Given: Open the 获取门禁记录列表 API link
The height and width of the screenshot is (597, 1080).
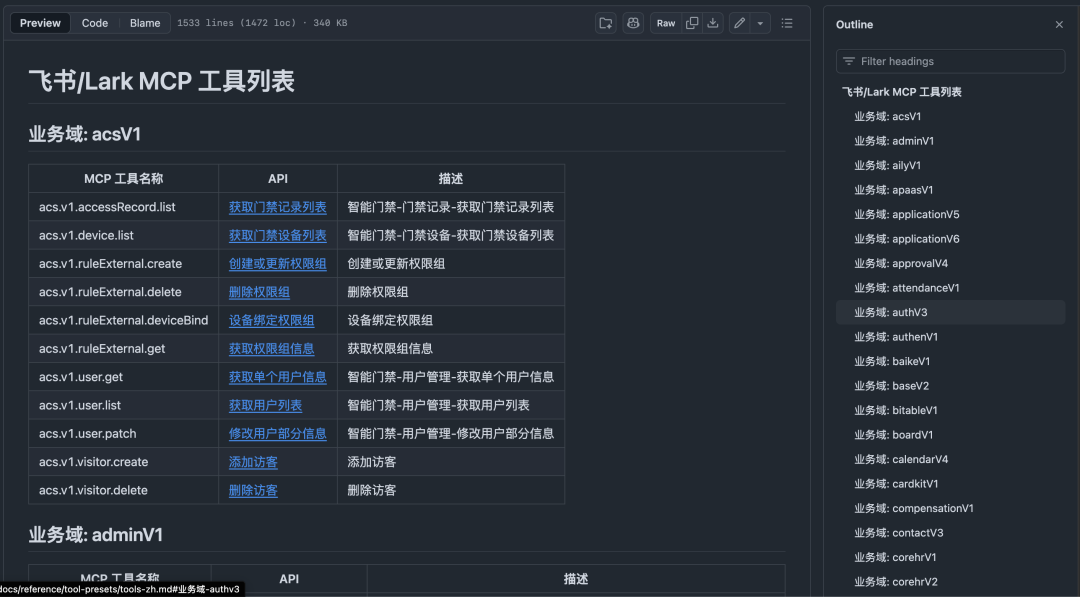Looking at the screenshot, I should pyautogui.click(x=277, y=206).
